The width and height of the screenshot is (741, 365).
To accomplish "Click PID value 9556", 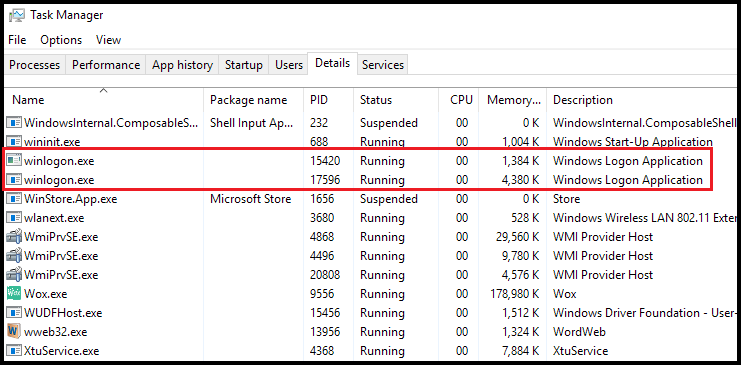I will (322, 294).
